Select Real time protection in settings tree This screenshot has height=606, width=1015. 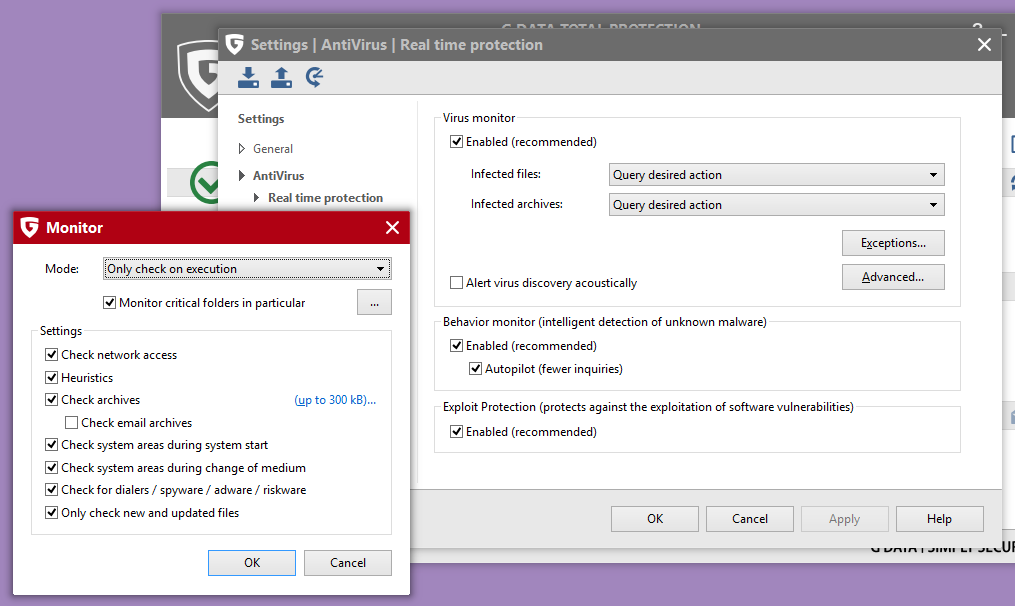click(x=325, y=198)
